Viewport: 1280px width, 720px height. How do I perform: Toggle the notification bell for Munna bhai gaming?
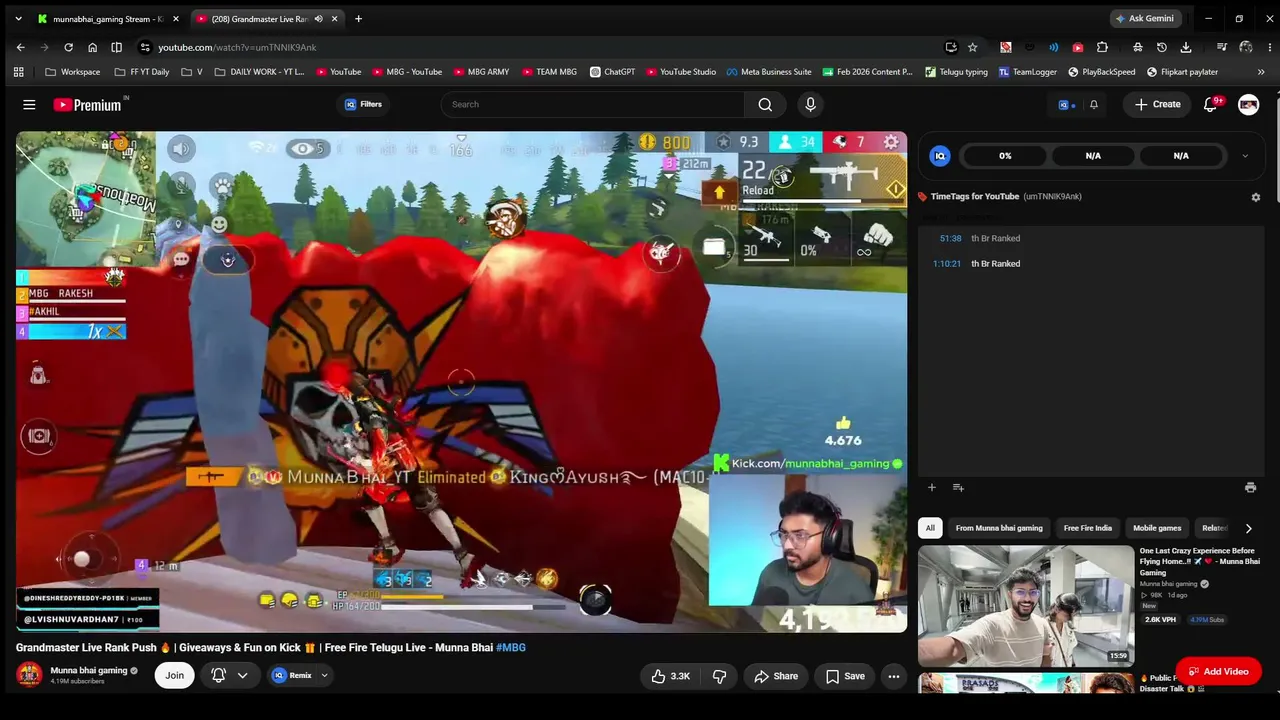pos(218,676)
